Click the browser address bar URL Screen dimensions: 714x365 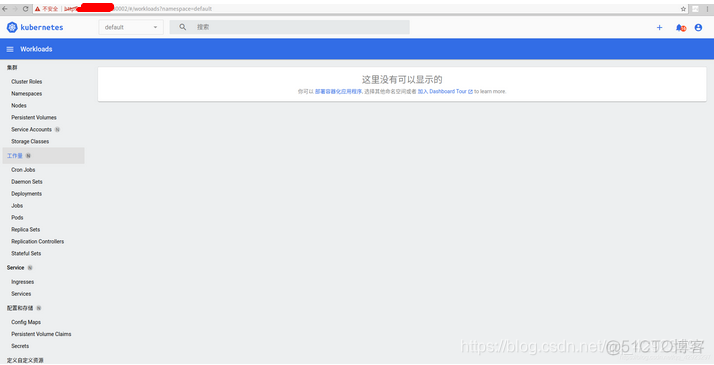[138, 9]
